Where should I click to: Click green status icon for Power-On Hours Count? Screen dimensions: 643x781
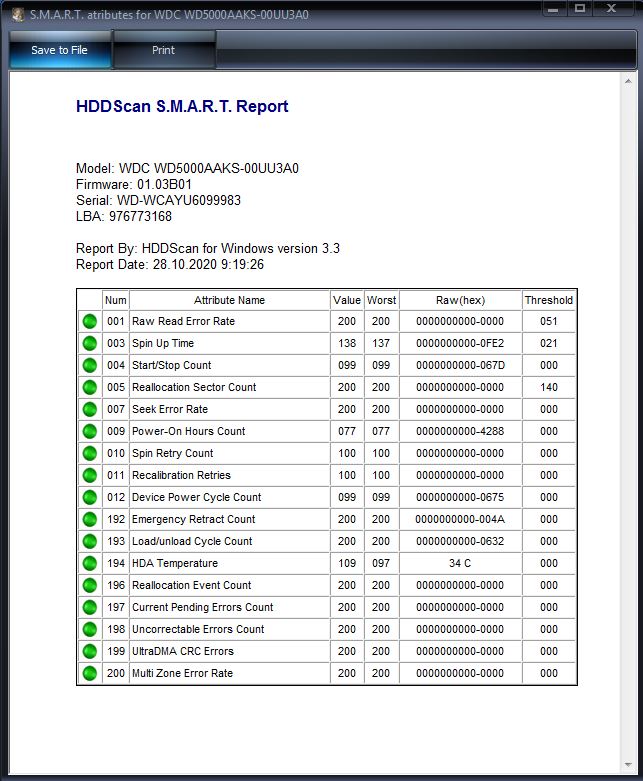[90, 431]
